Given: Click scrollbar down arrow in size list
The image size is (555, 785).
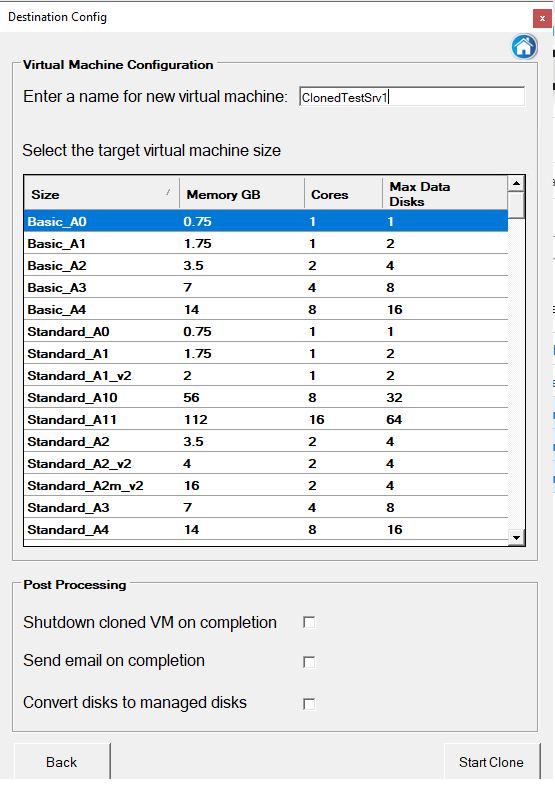Looking at the screenshot, I should tap(516, 538).
